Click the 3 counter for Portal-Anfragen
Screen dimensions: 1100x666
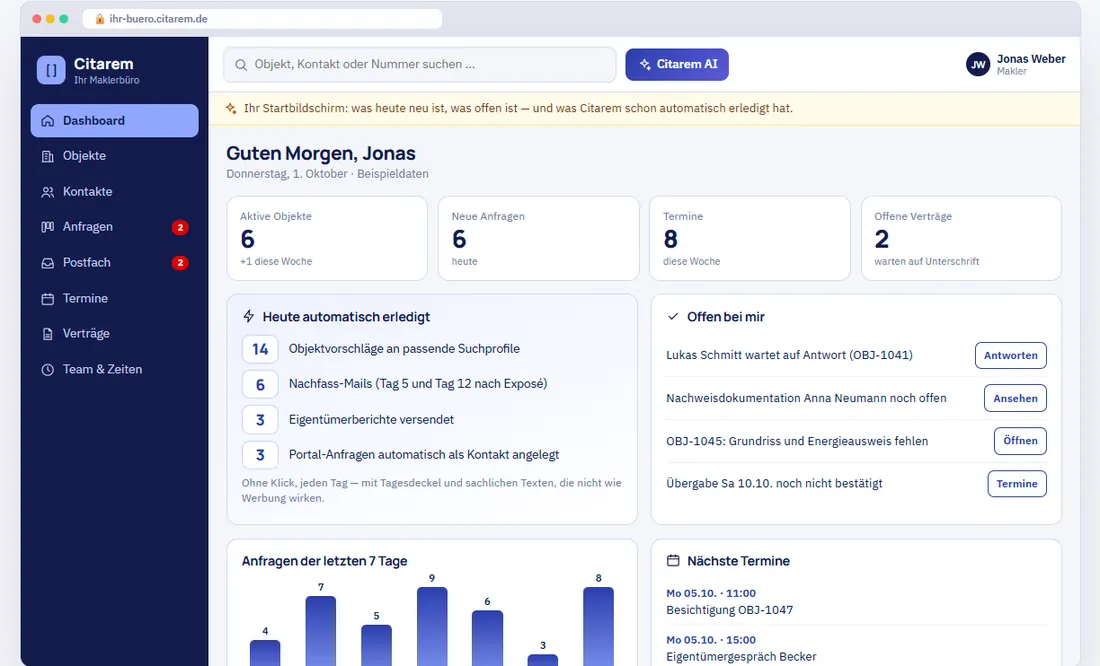[260, 455]
